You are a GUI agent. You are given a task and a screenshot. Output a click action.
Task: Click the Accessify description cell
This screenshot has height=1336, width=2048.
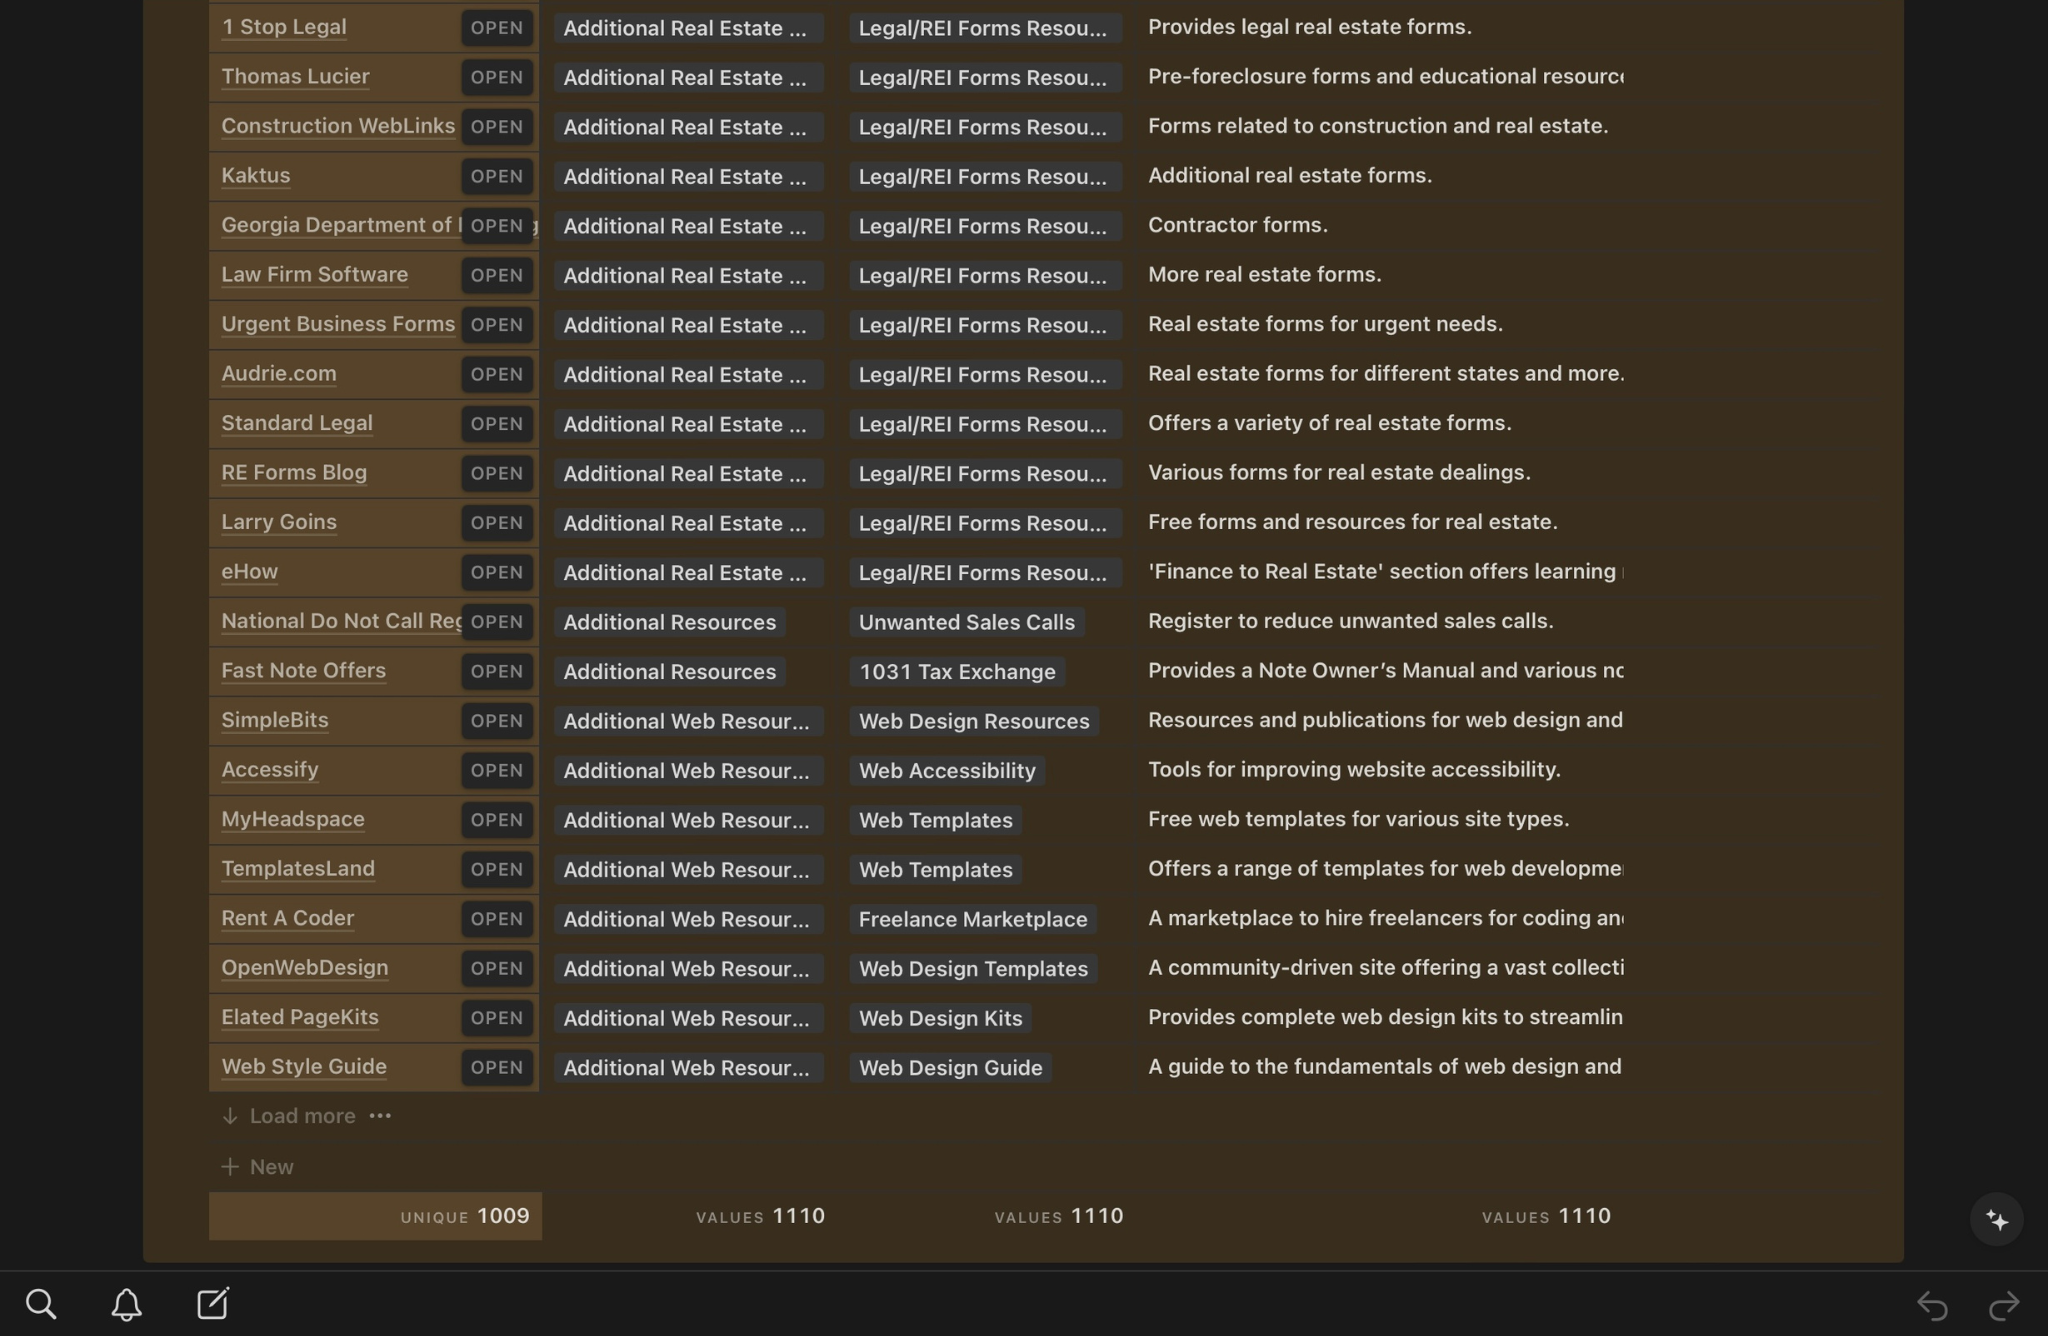[1353, 770]
